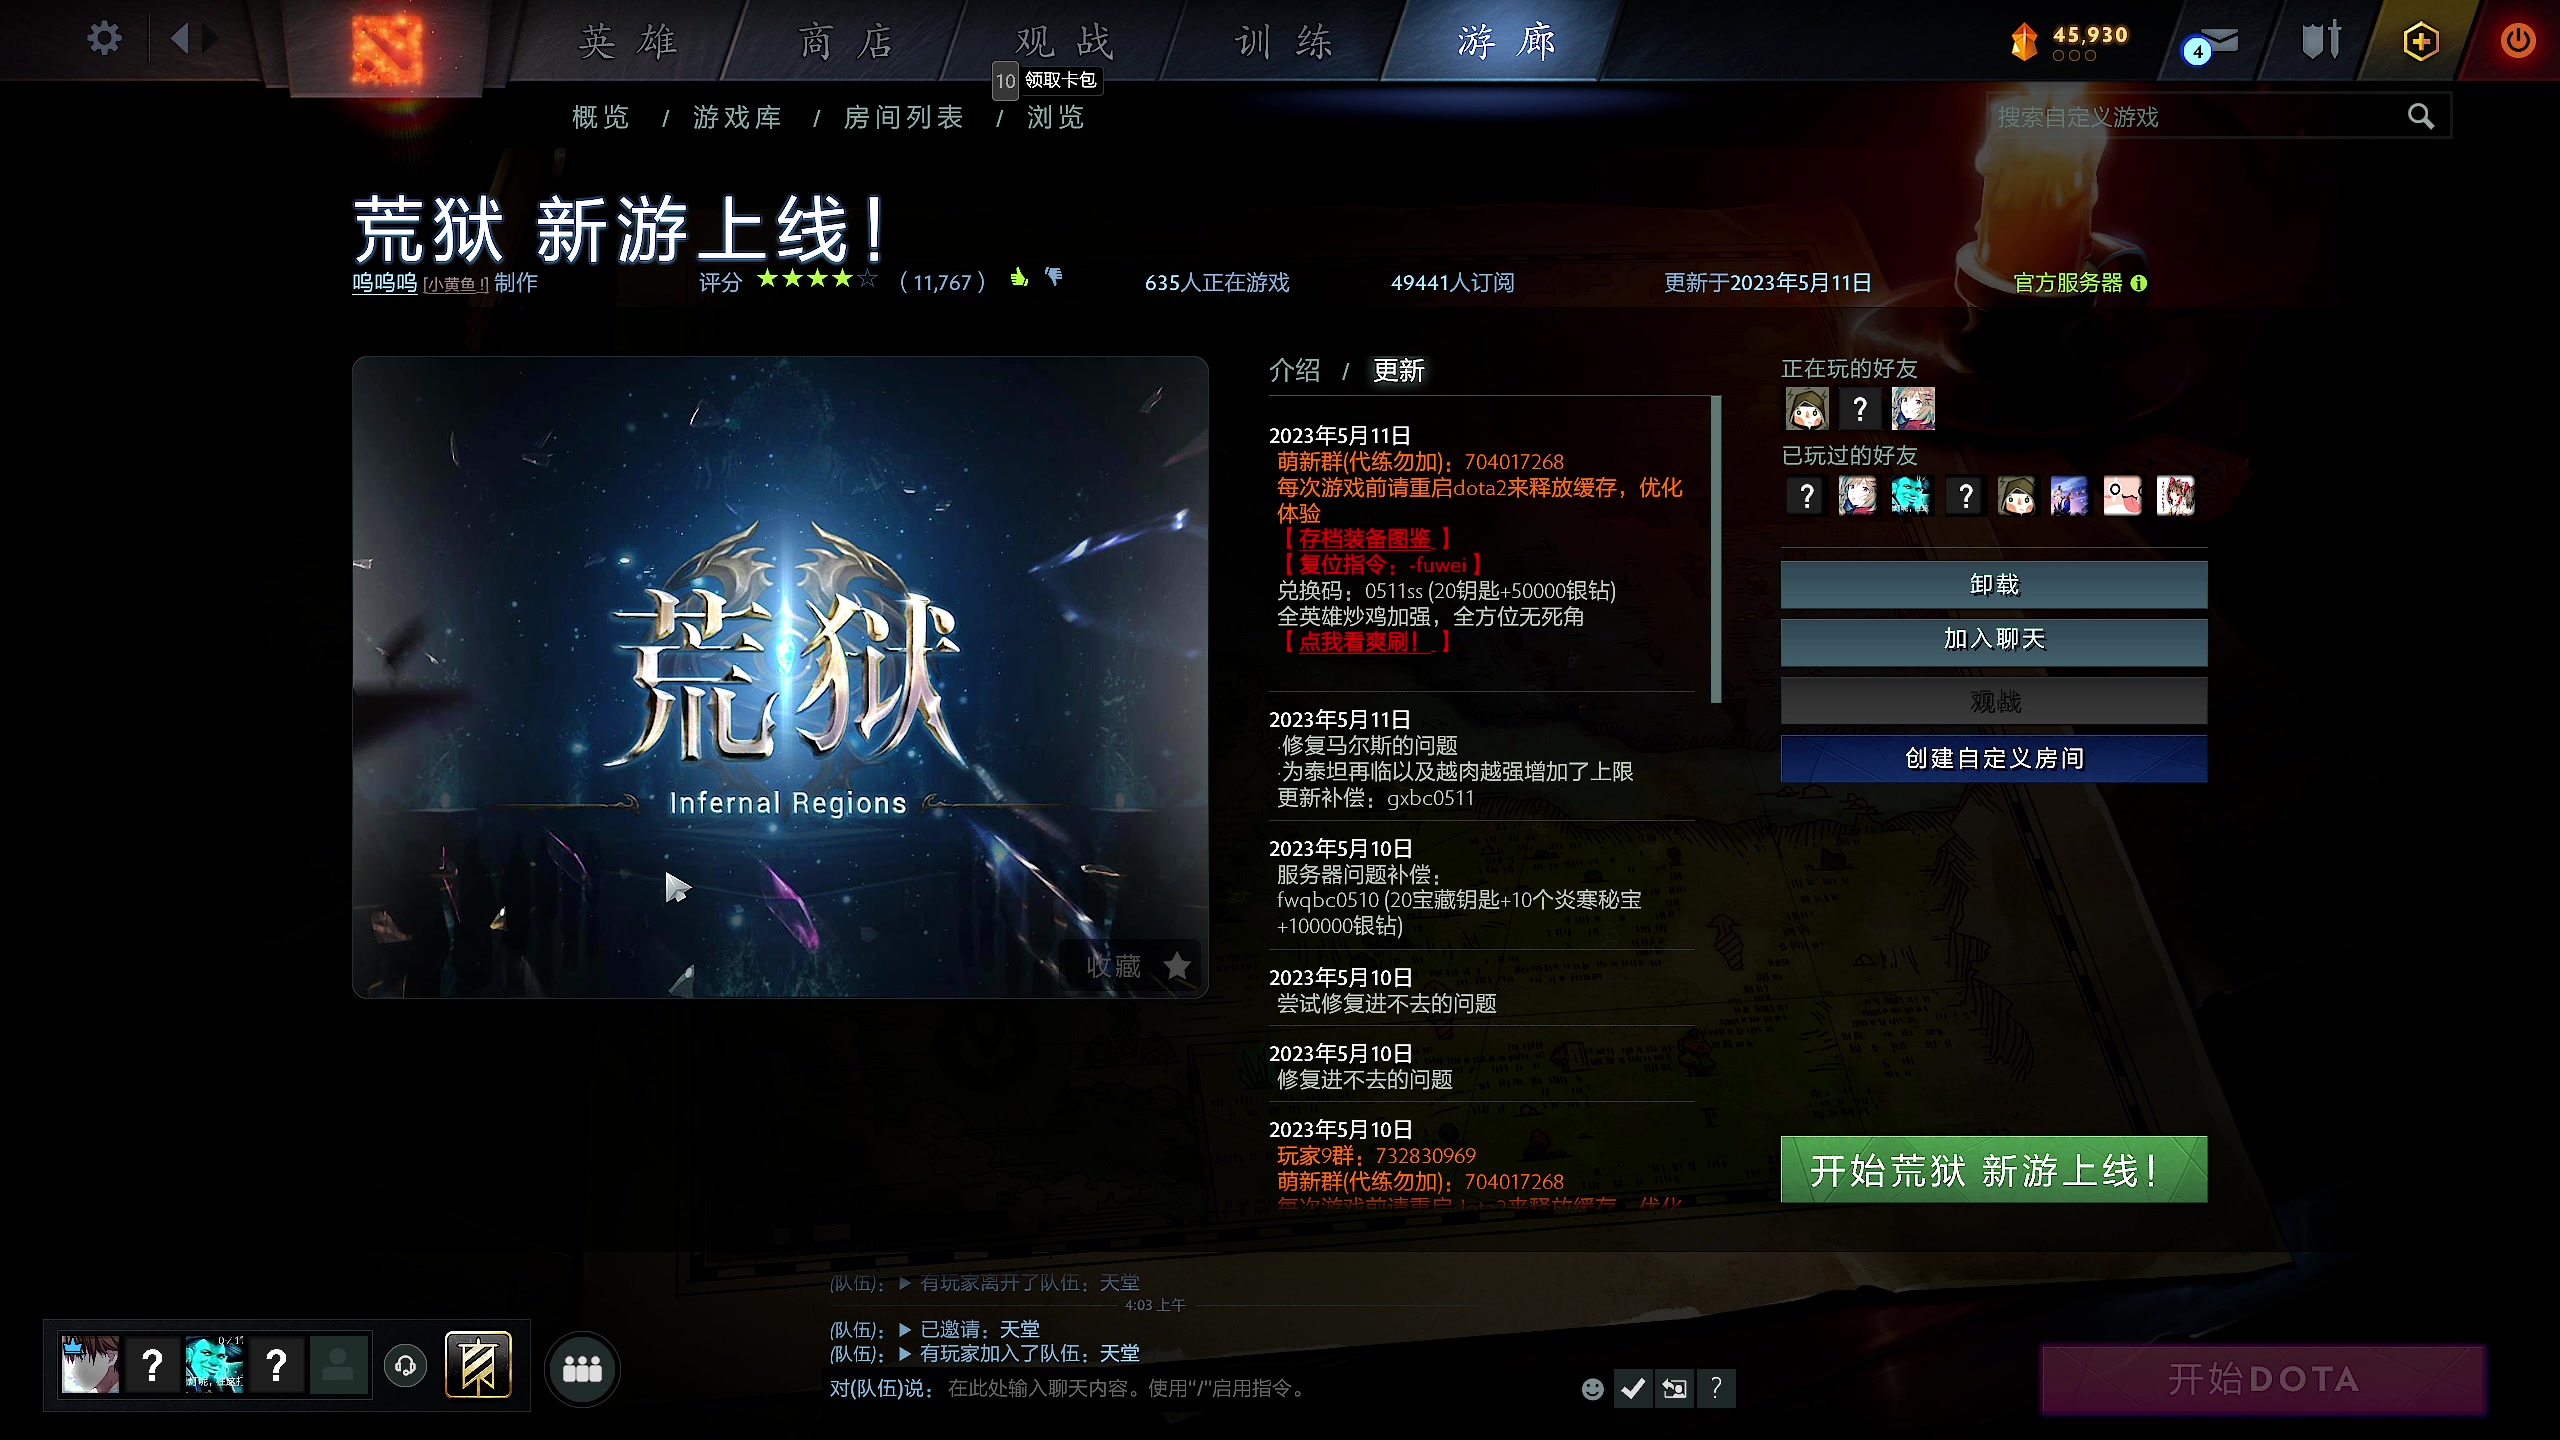Screen dimensions: 2560x1440
Task: Switch to the 更新 tab
Action: click(x=1399, y=370)
